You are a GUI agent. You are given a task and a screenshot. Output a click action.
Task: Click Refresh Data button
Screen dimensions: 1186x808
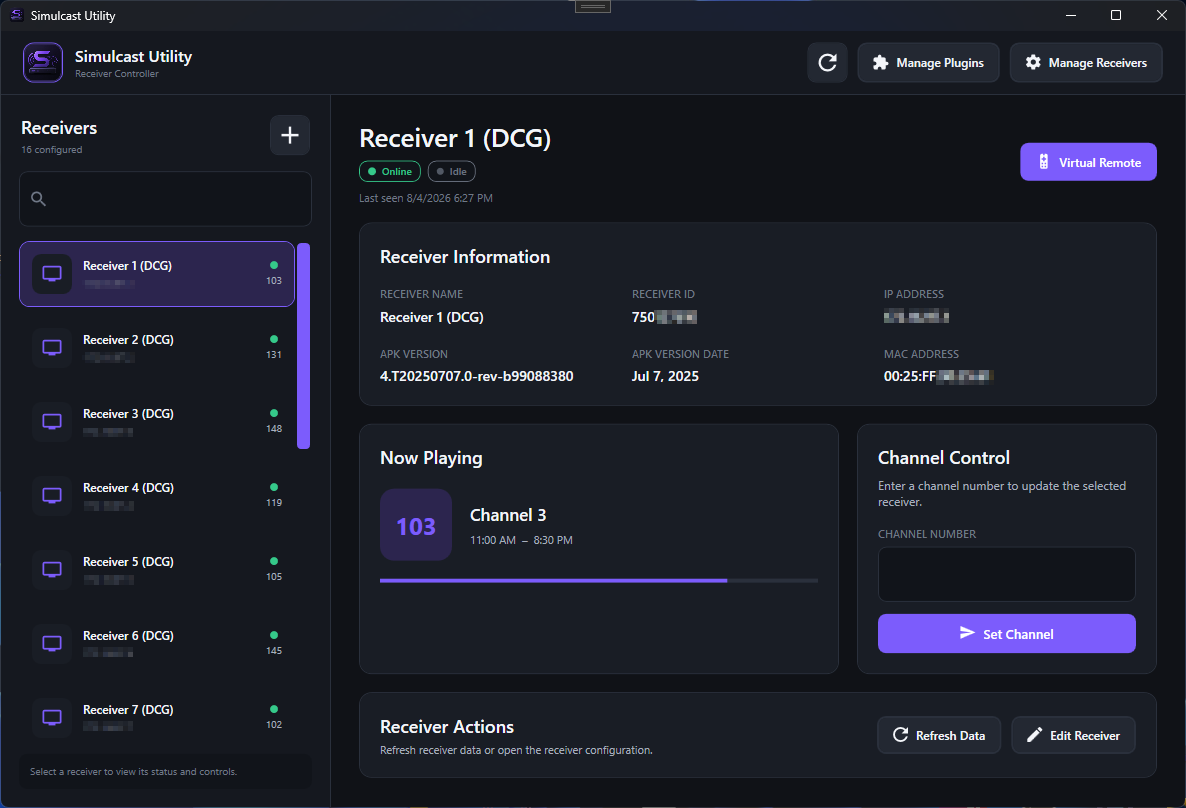(939, 735)
